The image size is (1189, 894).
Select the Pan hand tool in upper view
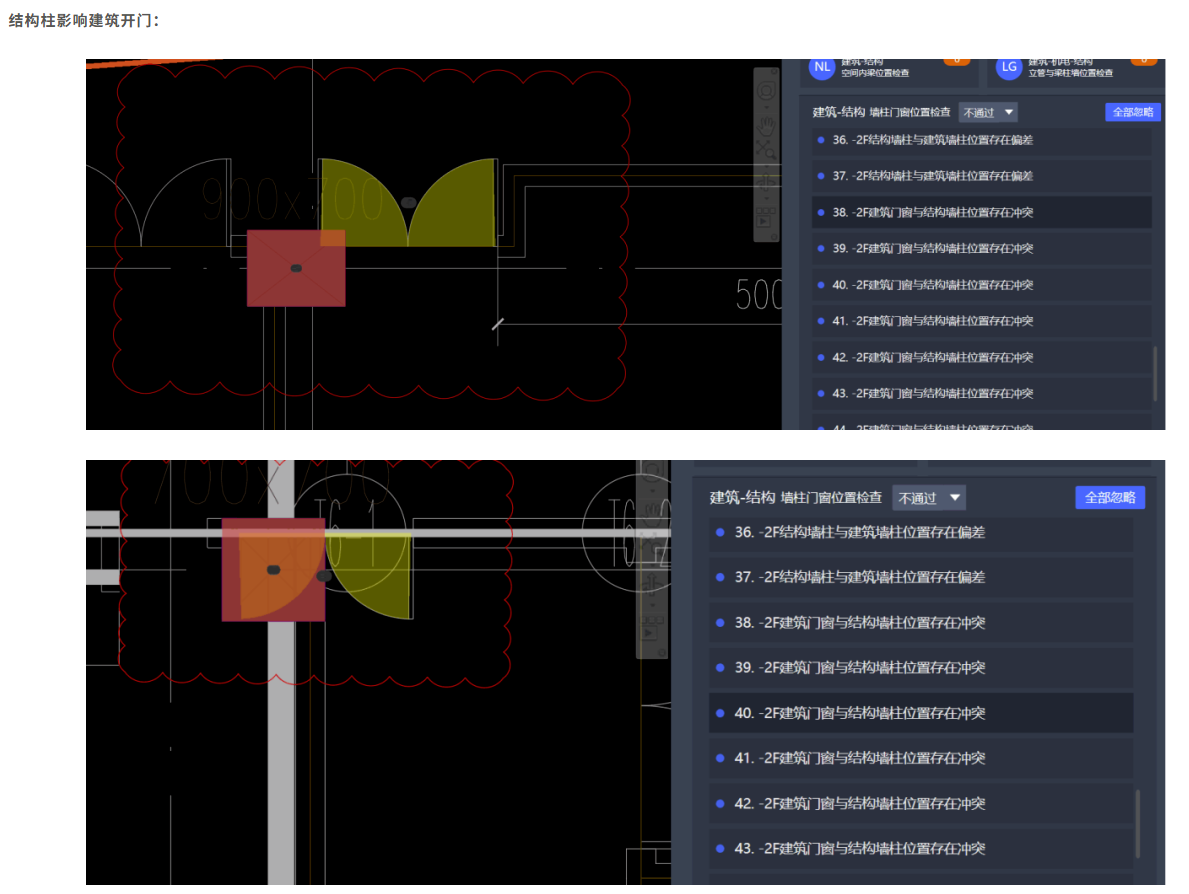[767, 125]
